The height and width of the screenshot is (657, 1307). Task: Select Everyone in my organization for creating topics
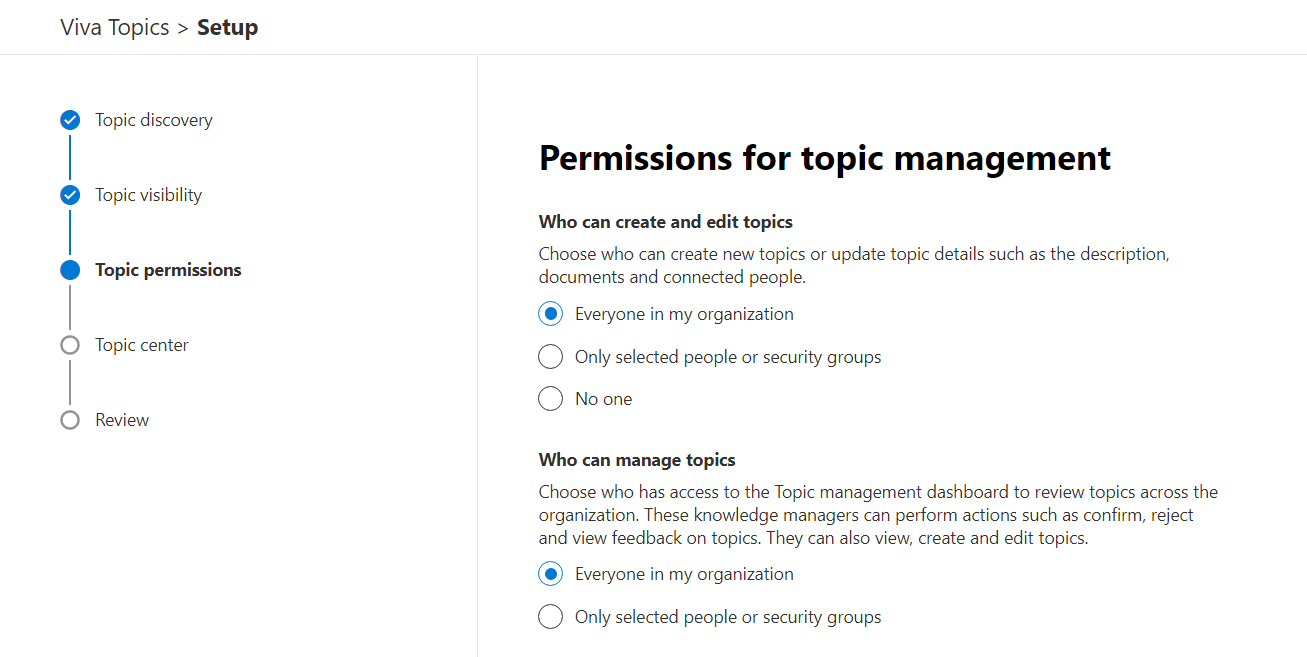click(550, 314)
